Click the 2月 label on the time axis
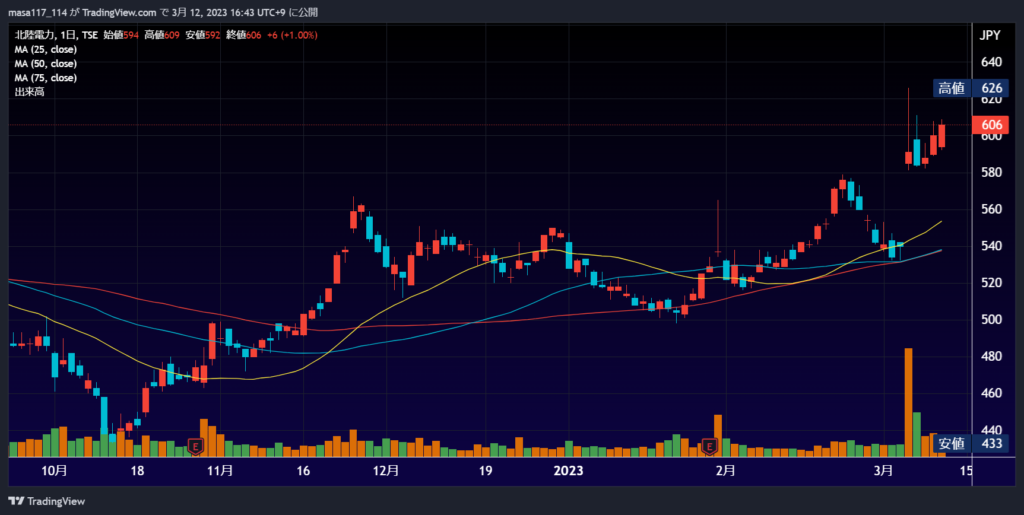The width and height of the screenshot is (1024, 515). point(725,470)
